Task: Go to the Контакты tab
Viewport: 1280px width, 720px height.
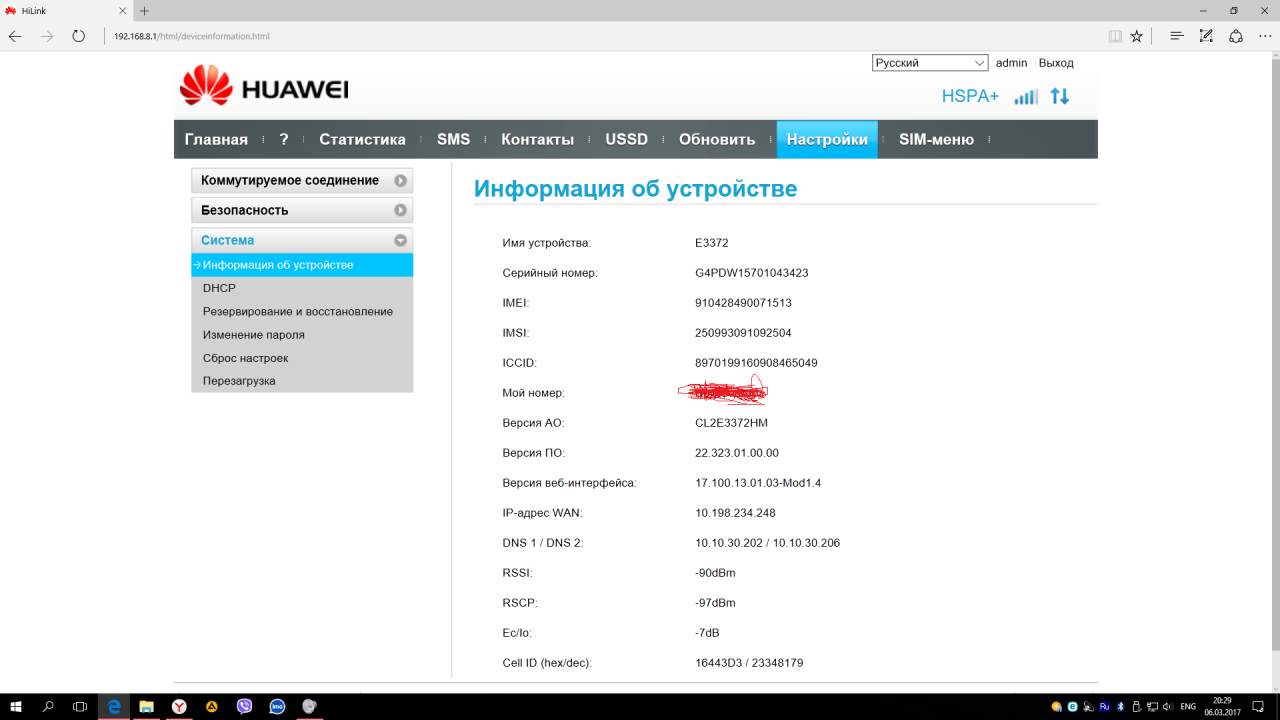Action: 537,140
